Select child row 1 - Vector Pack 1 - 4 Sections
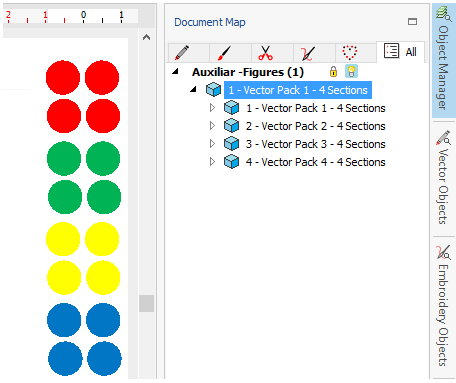Screen dimensions: 456x383 [x=316, y=108]
